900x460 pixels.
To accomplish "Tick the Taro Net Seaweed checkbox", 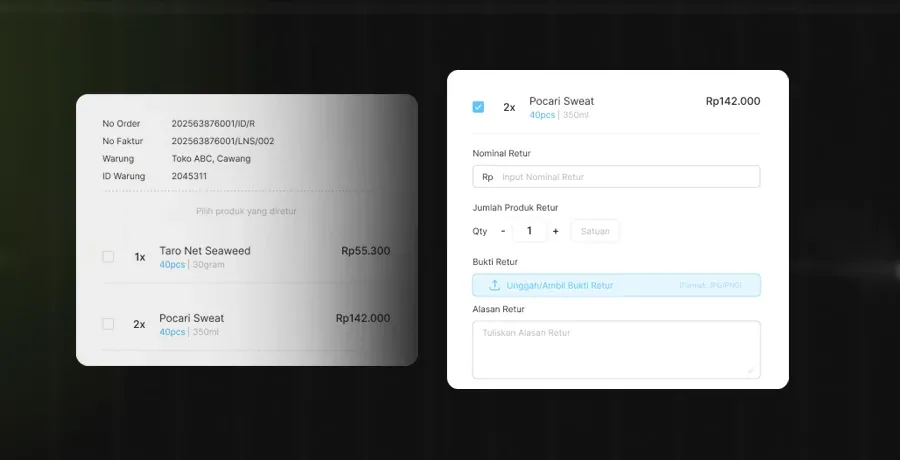I will point(108,257).
